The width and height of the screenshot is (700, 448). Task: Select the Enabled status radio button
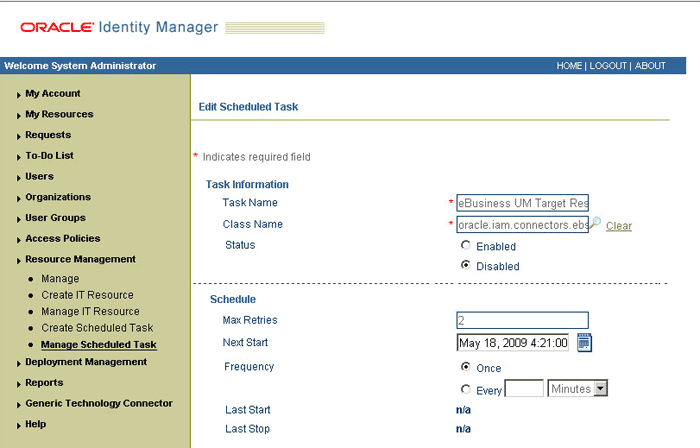tap(466, 245)
